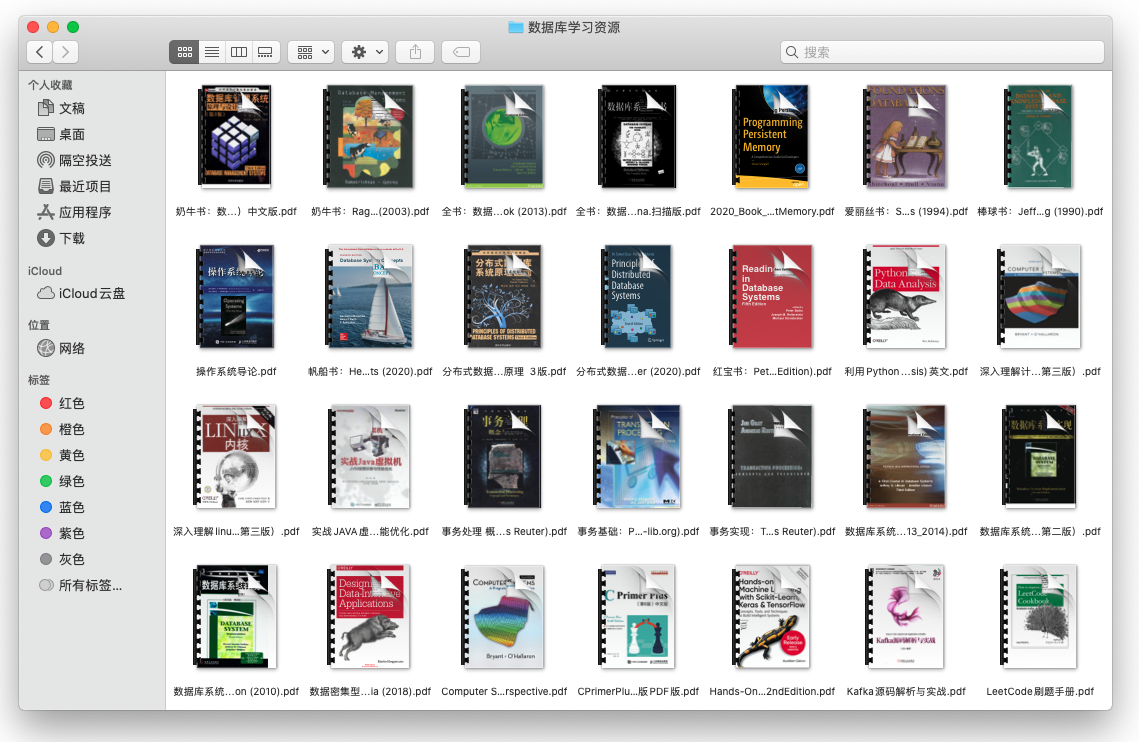This screenshot has height=742, width=1139.
Task: Click the file name 深入理解计…第三版）.pdf
Action: tap(1039, 371)
